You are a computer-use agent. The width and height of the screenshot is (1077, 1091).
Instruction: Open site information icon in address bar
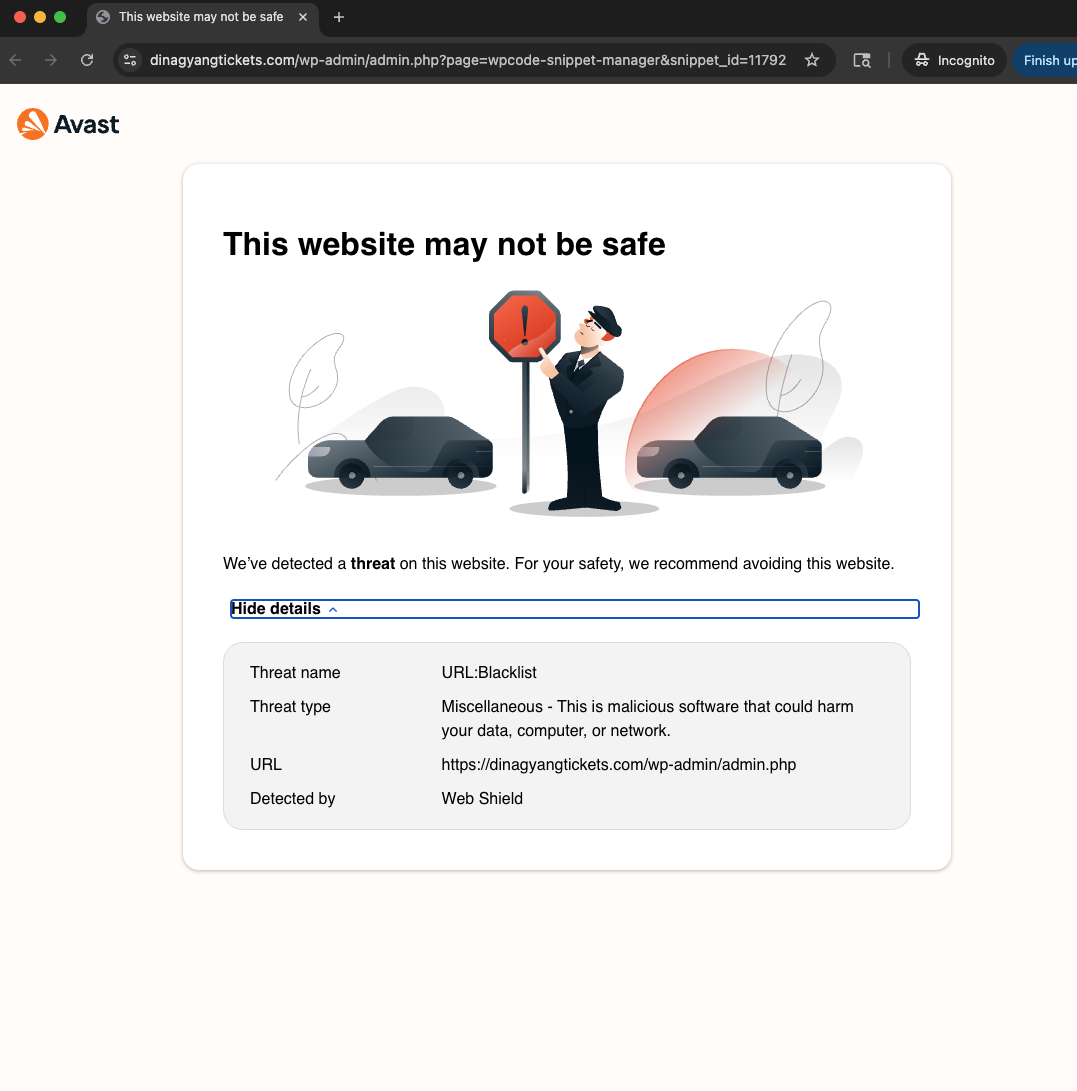click(130, 60)
